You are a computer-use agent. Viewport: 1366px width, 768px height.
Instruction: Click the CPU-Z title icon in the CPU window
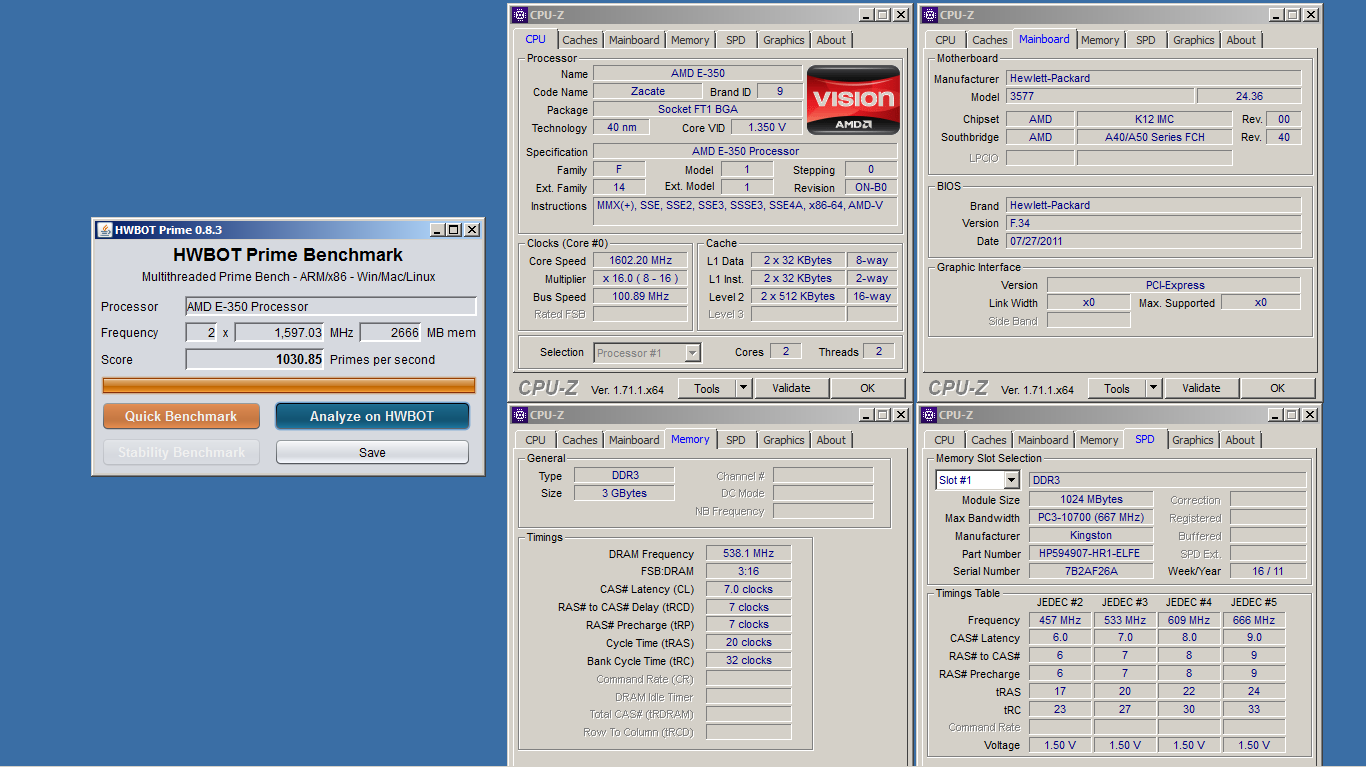(x=520, y=15)
